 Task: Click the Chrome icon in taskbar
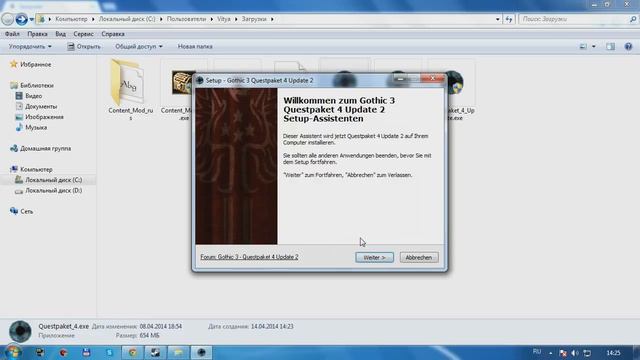pos(133,352)
